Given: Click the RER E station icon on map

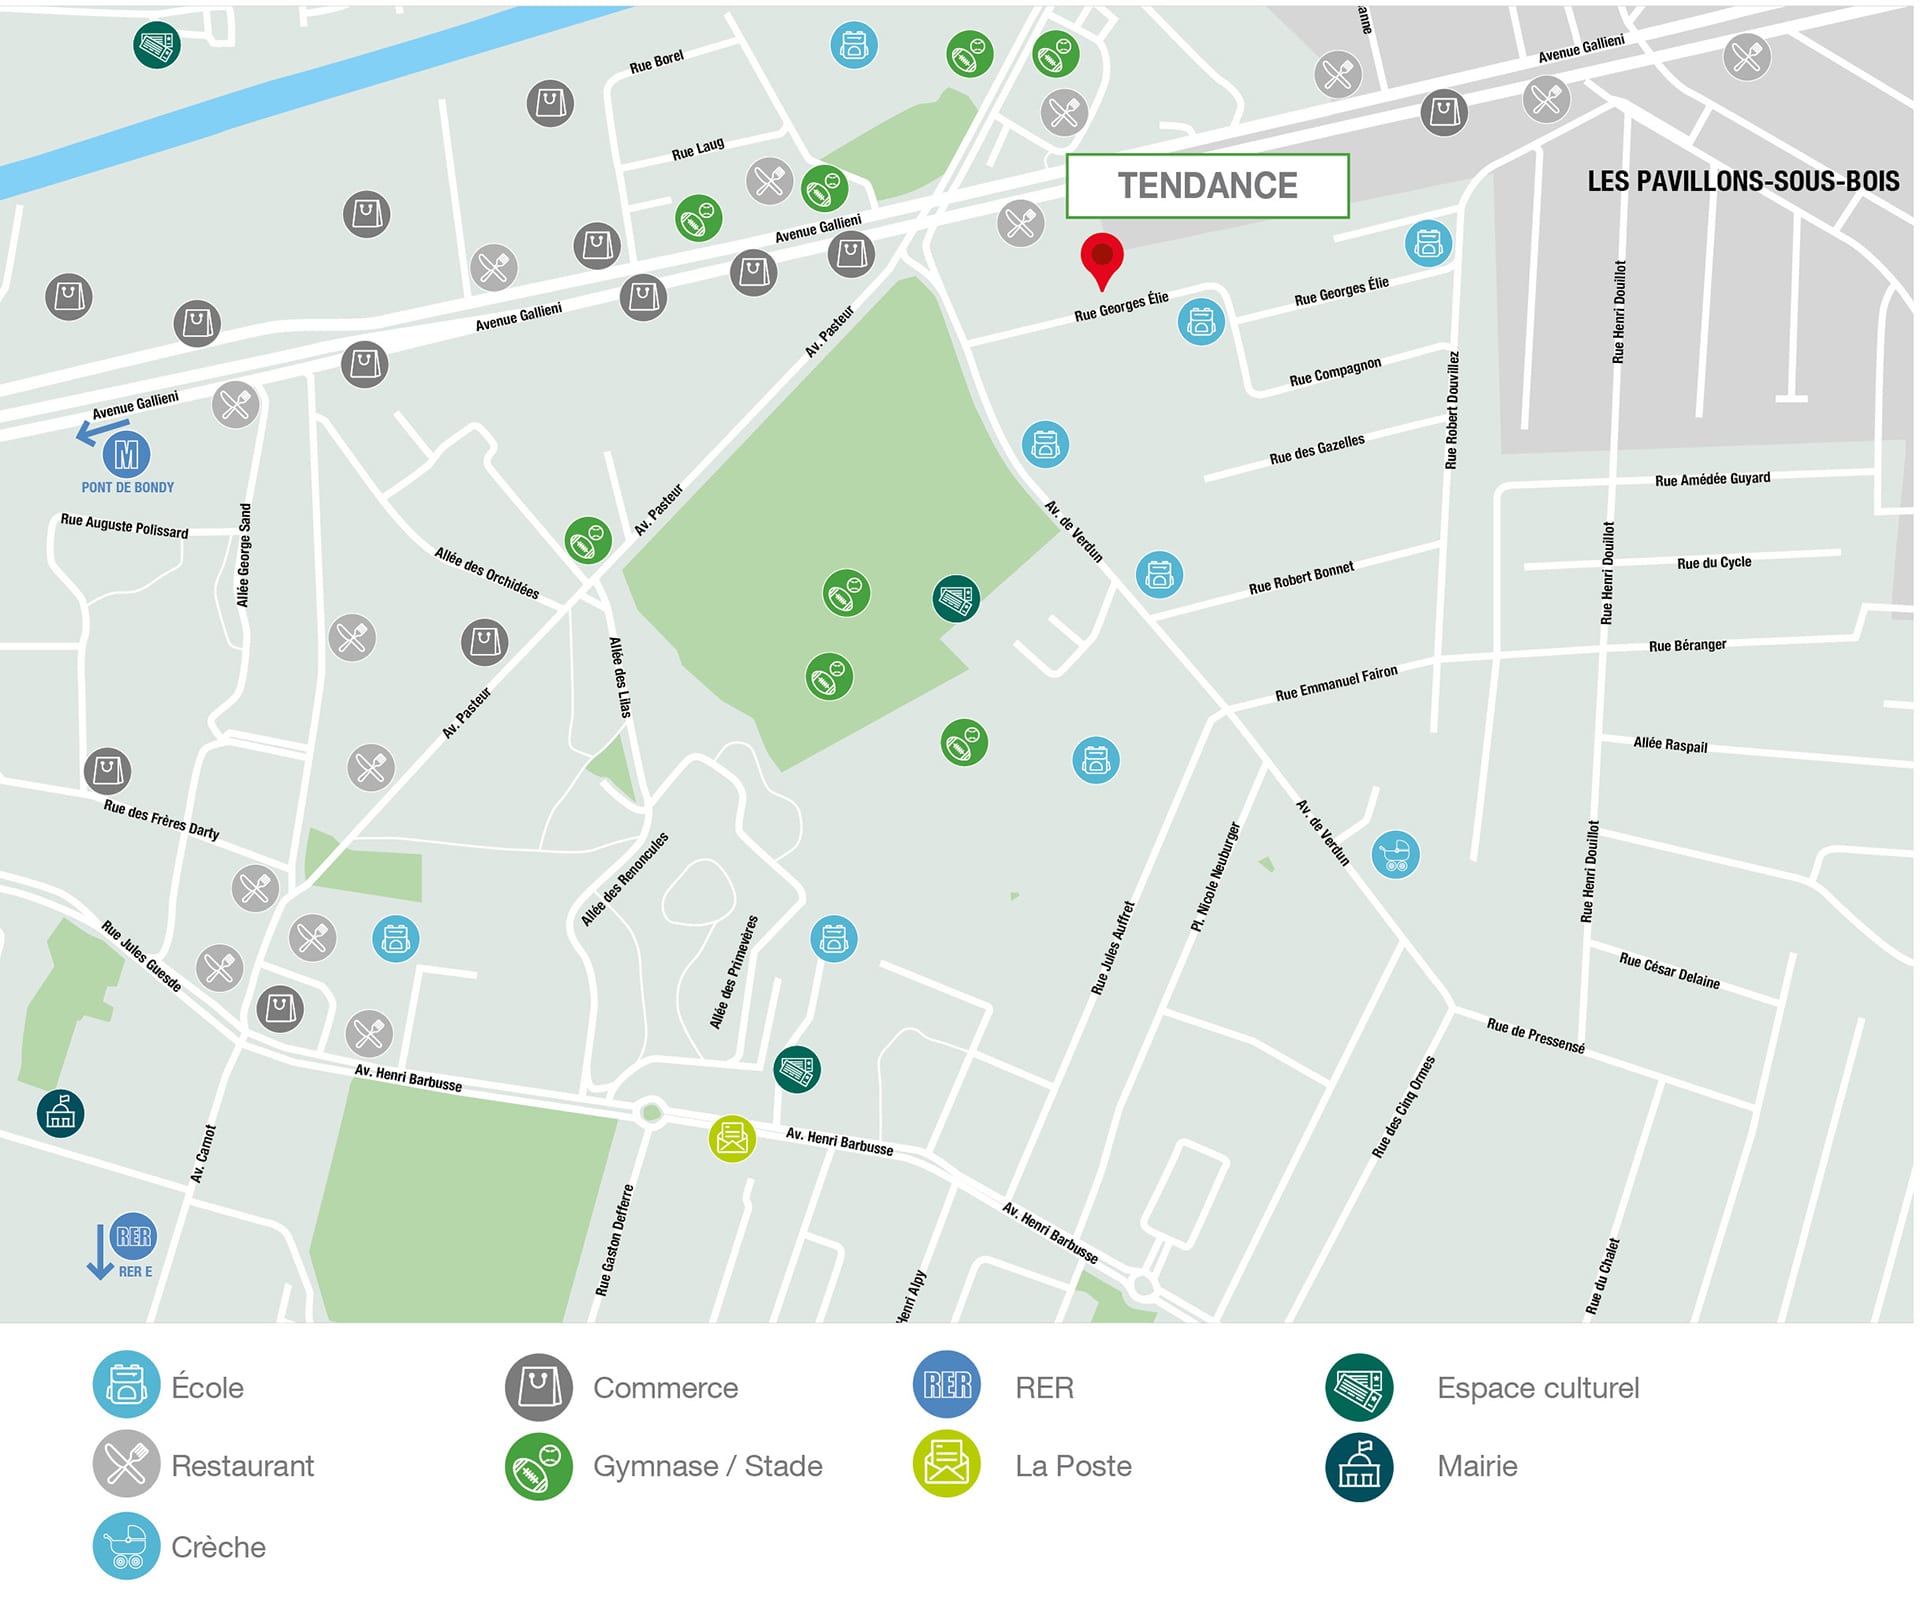Looking at the screenshot, I should (x=133, y=1238).
